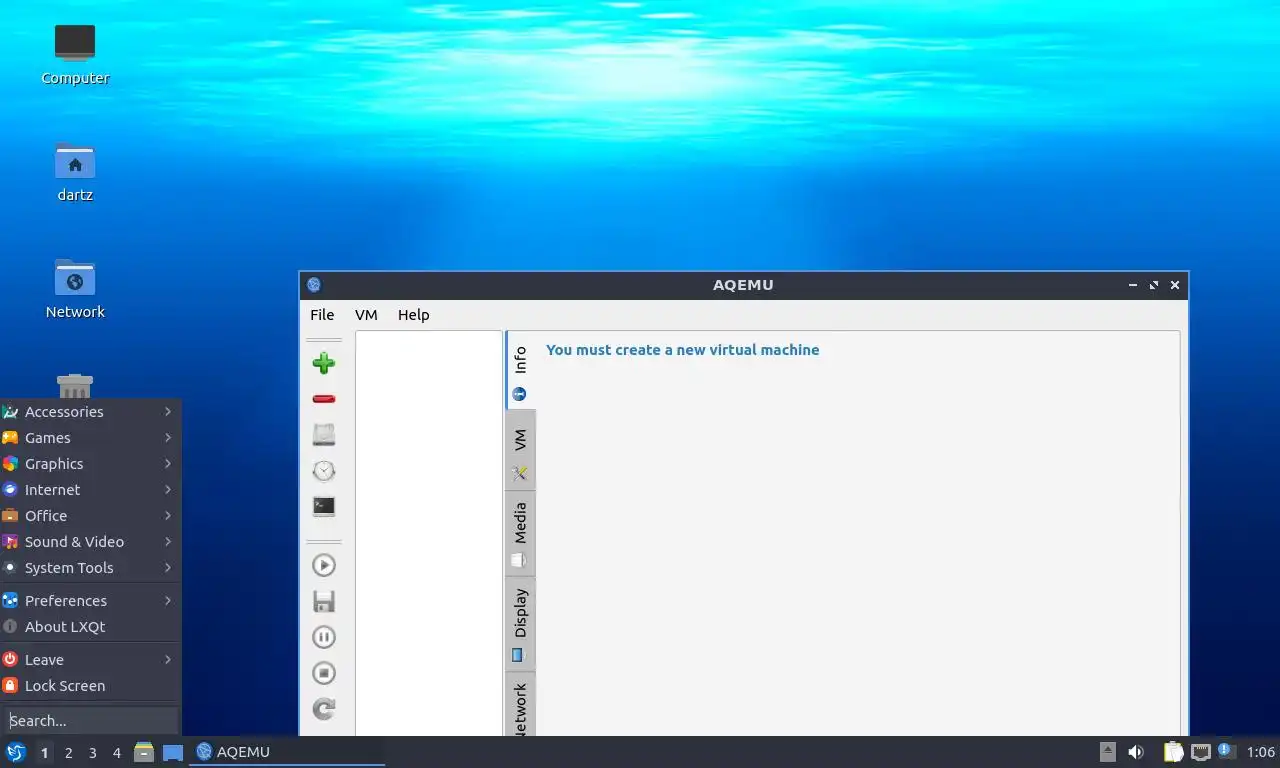Click the blue show desktop taskbar icon

(172, 752)
